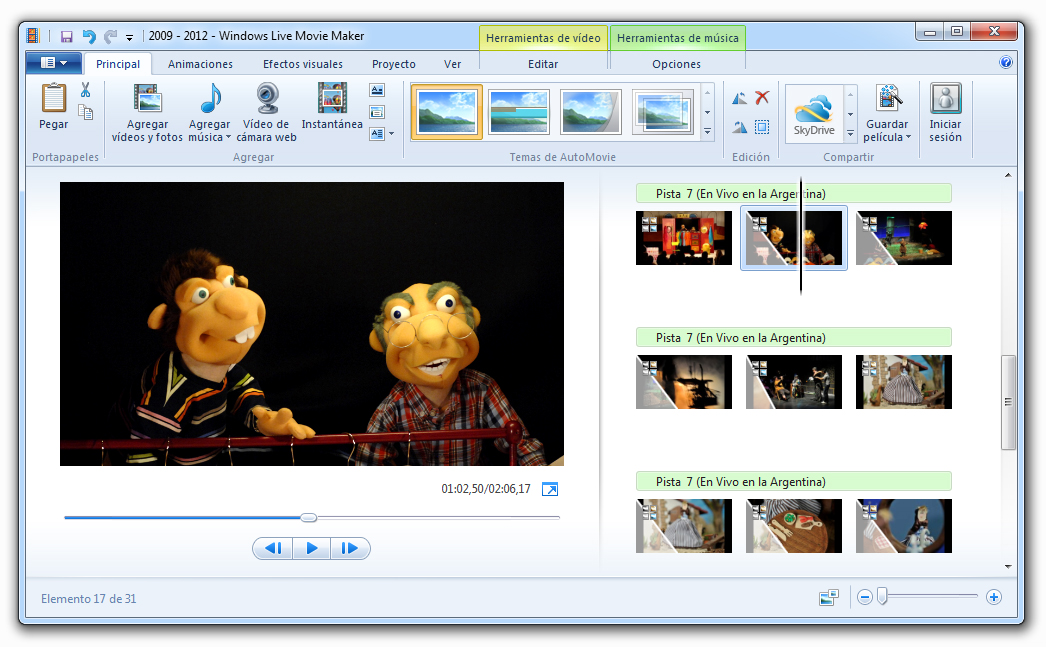Open the Guardar película dropdown

point(908,138)
